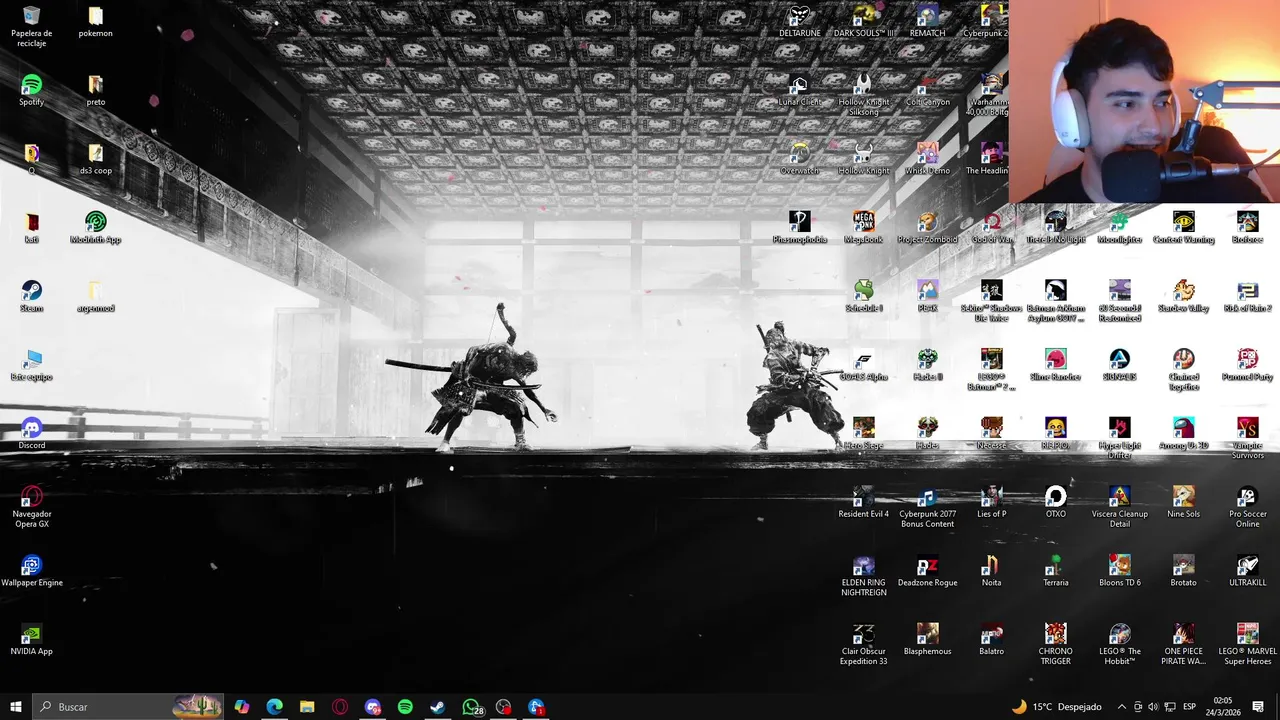Select the Among Us 3D shortcut
Screen dimensions: 1280x720
[x=1183, y=434]
